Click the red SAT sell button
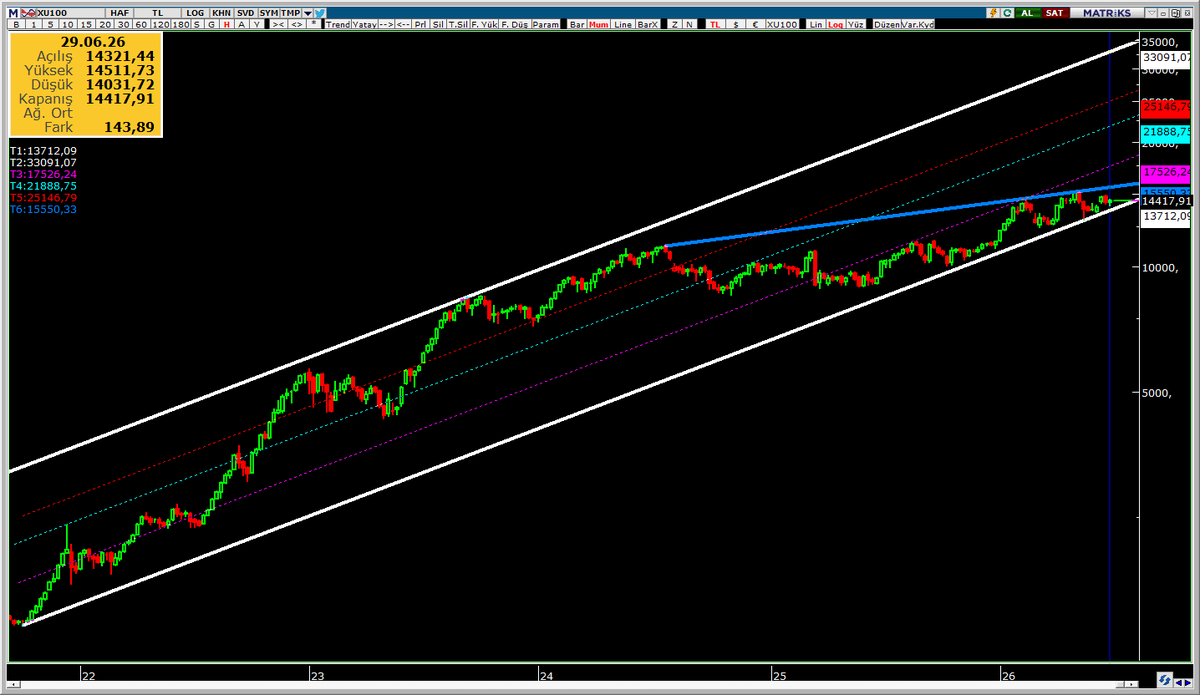The width and height of the screenshot is (1200, 695). [x=1054, y=12]
